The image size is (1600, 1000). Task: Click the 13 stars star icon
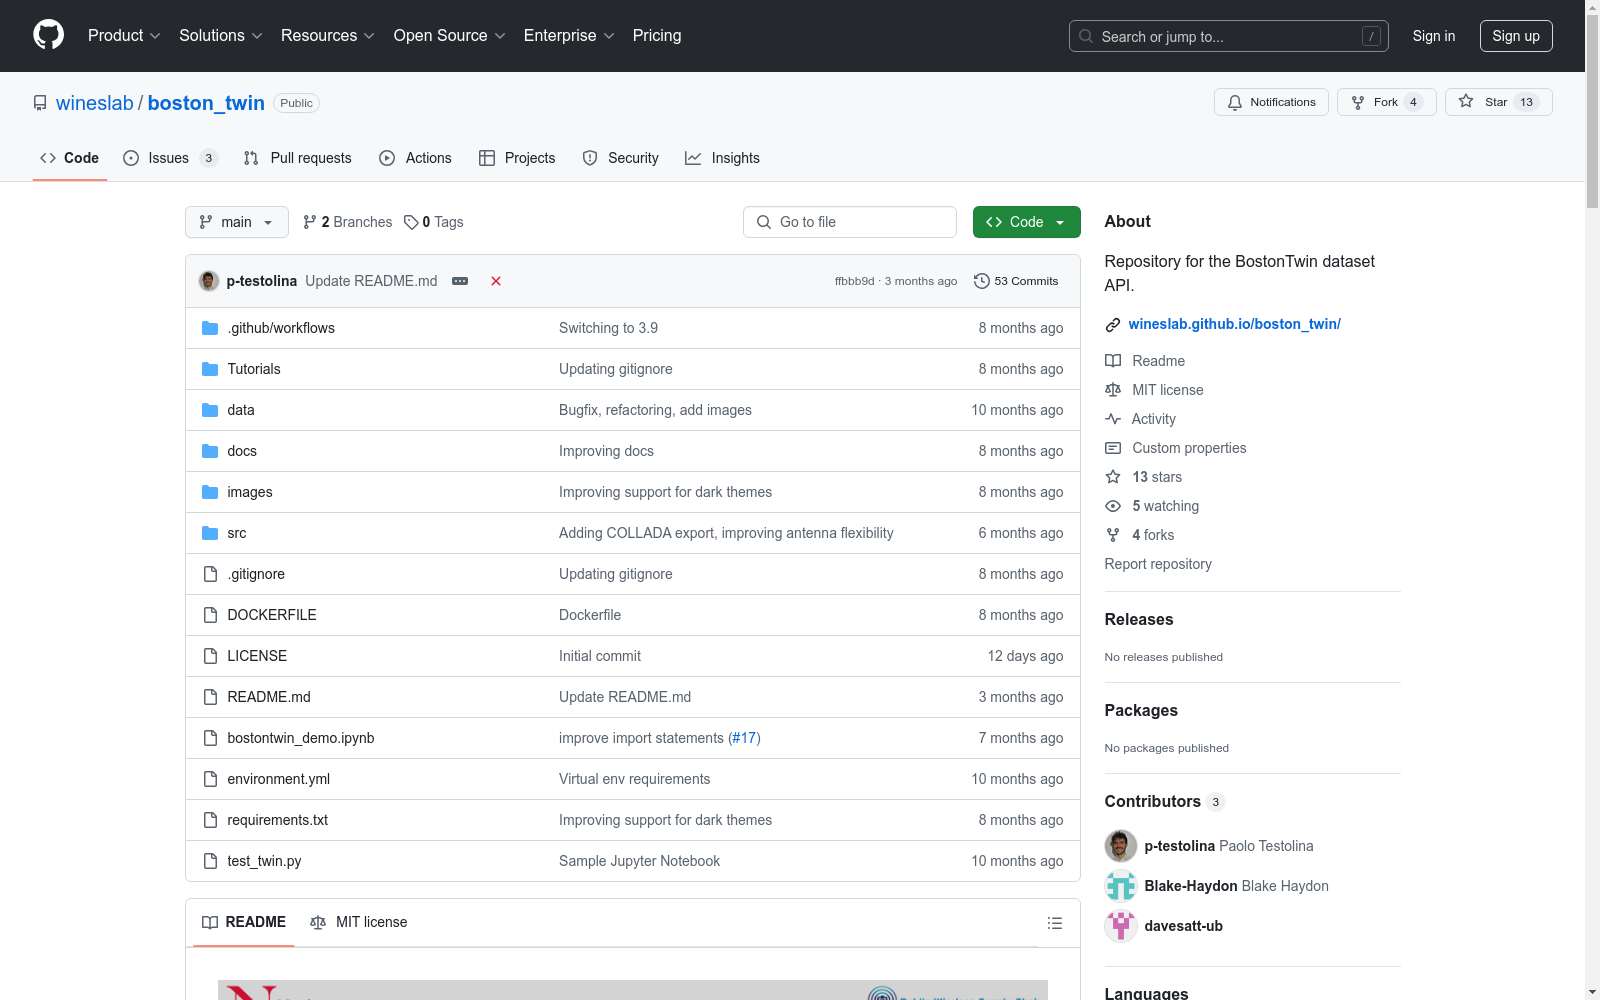(1113, 477)
